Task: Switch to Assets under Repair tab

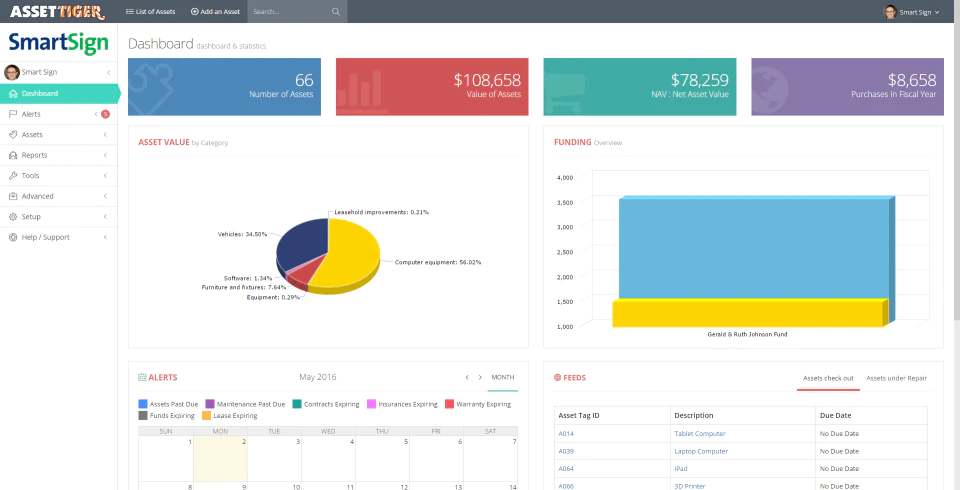Action: (x=896, y=378)
